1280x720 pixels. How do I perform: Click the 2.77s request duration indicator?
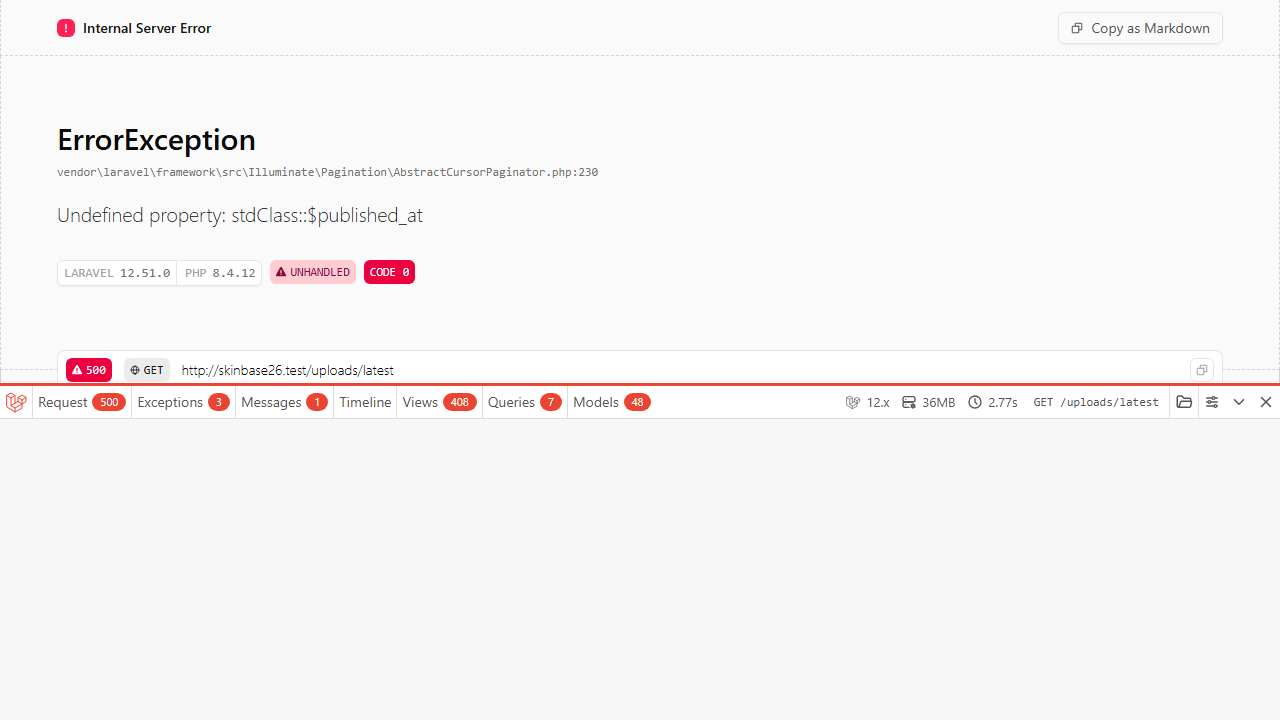[x=993, y=402]
